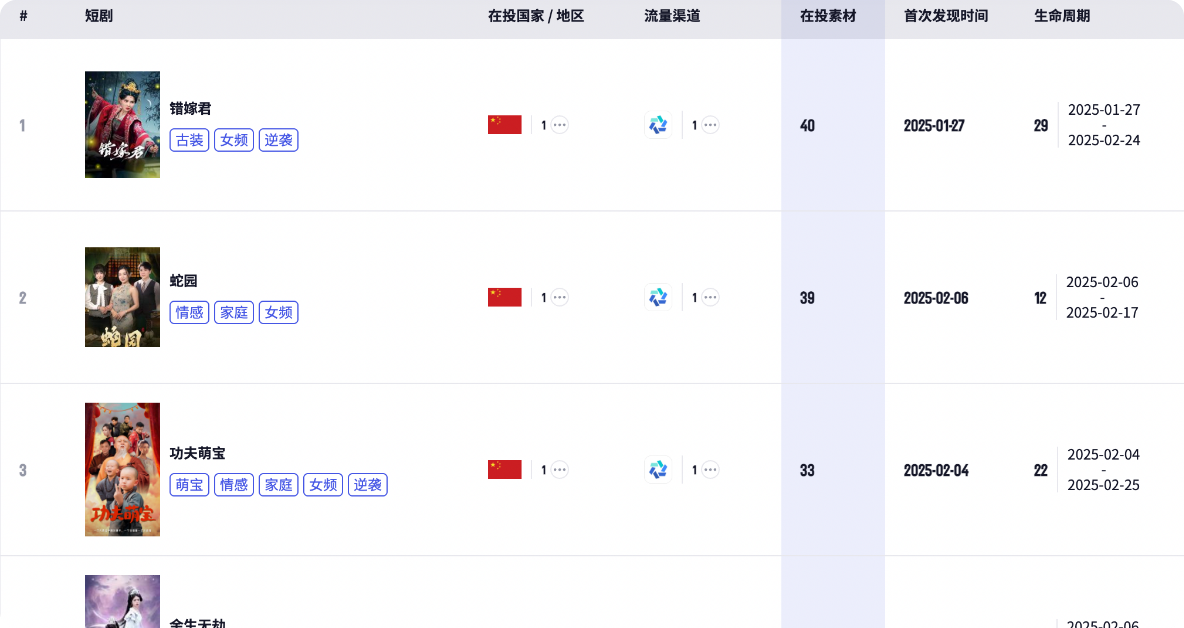The height and width of the screenshot is (628, 1184).
Task: Click China flag icon for 蛇园
Action: (504, 297)
